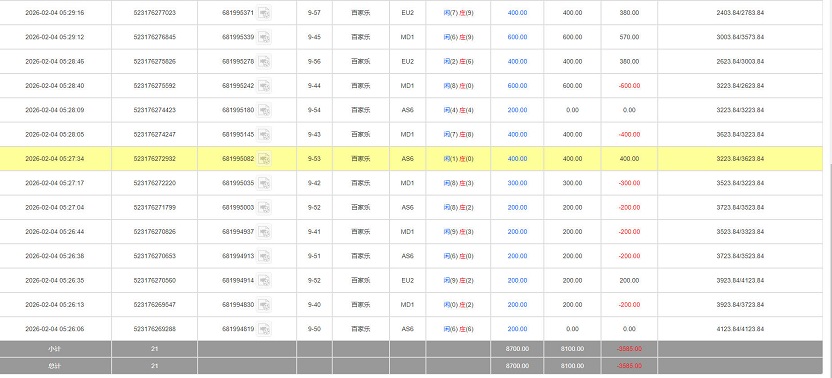832x378 pixels.
Task: Click the 百家乐 cell in the 9-51 row
Action: [361, 256]
